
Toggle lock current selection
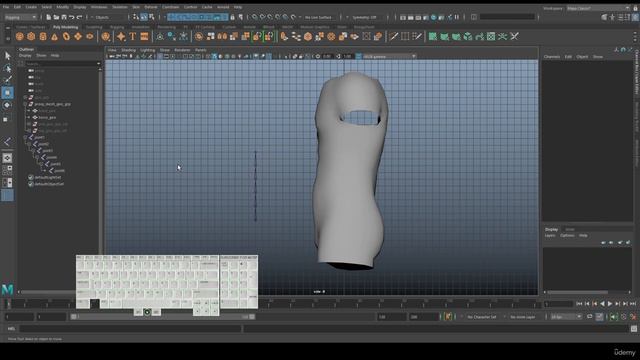pyautogui.click(x=233, y=17)
